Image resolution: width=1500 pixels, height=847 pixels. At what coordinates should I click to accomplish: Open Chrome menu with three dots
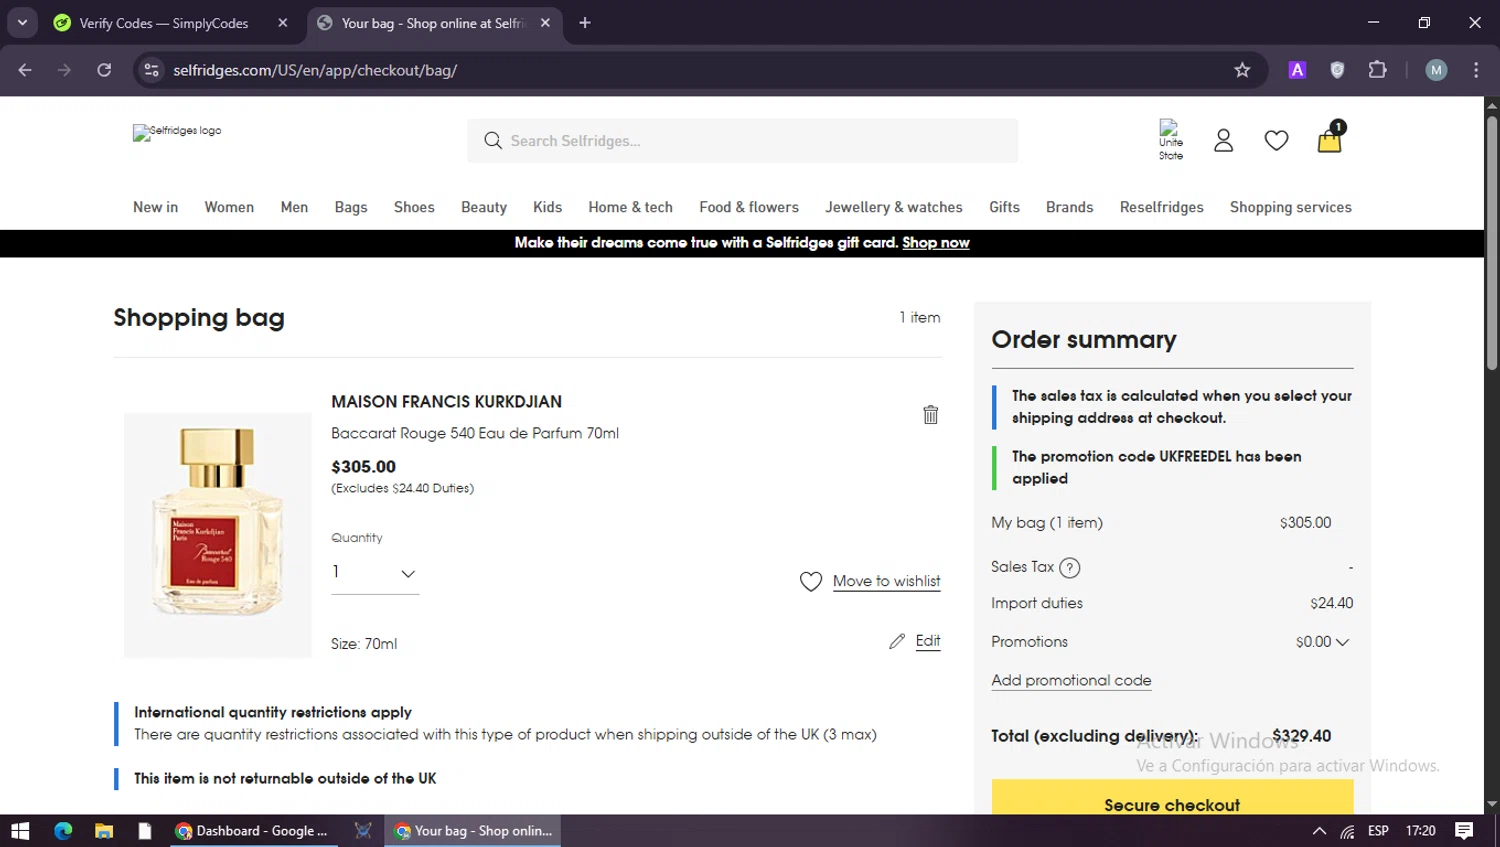pos(1476,70)
